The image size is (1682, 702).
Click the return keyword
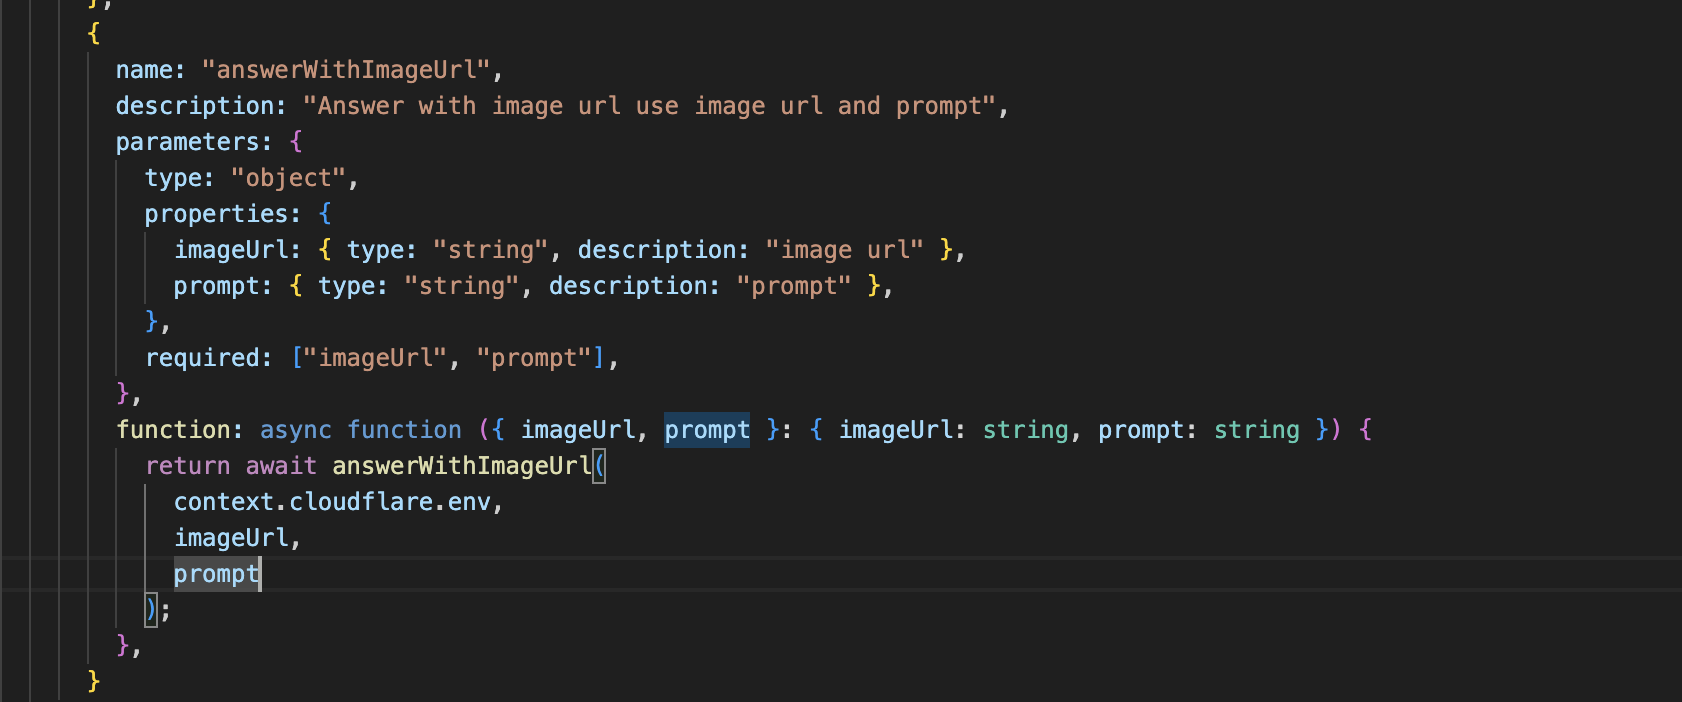tap(188, 466)
